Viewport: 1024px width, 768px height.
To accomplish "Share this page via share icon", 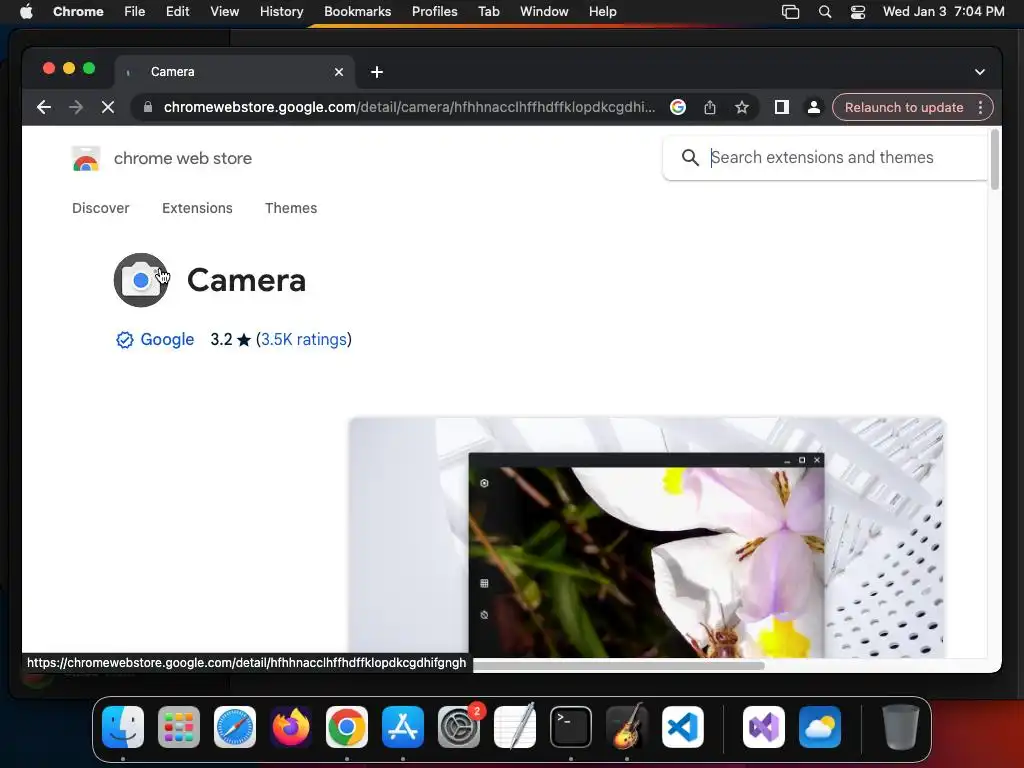I will click(710, 107).
